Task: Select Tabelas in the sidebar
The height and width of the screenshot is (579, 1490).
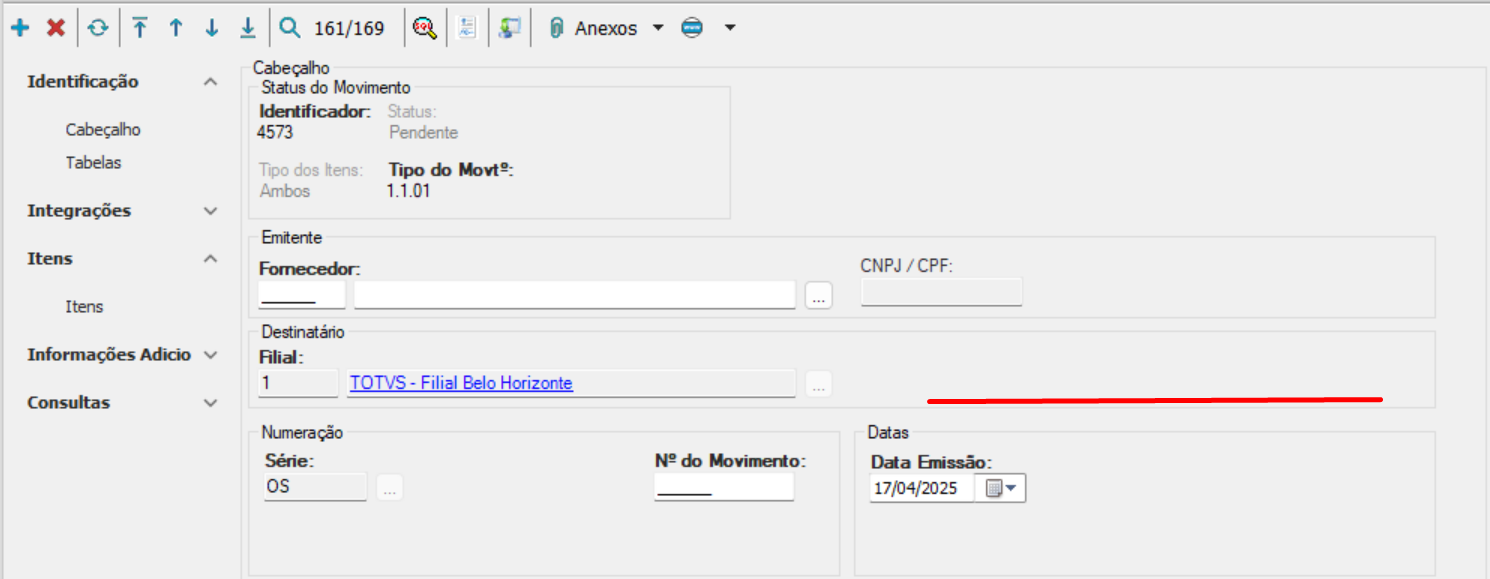Action: tap(94, 162)
